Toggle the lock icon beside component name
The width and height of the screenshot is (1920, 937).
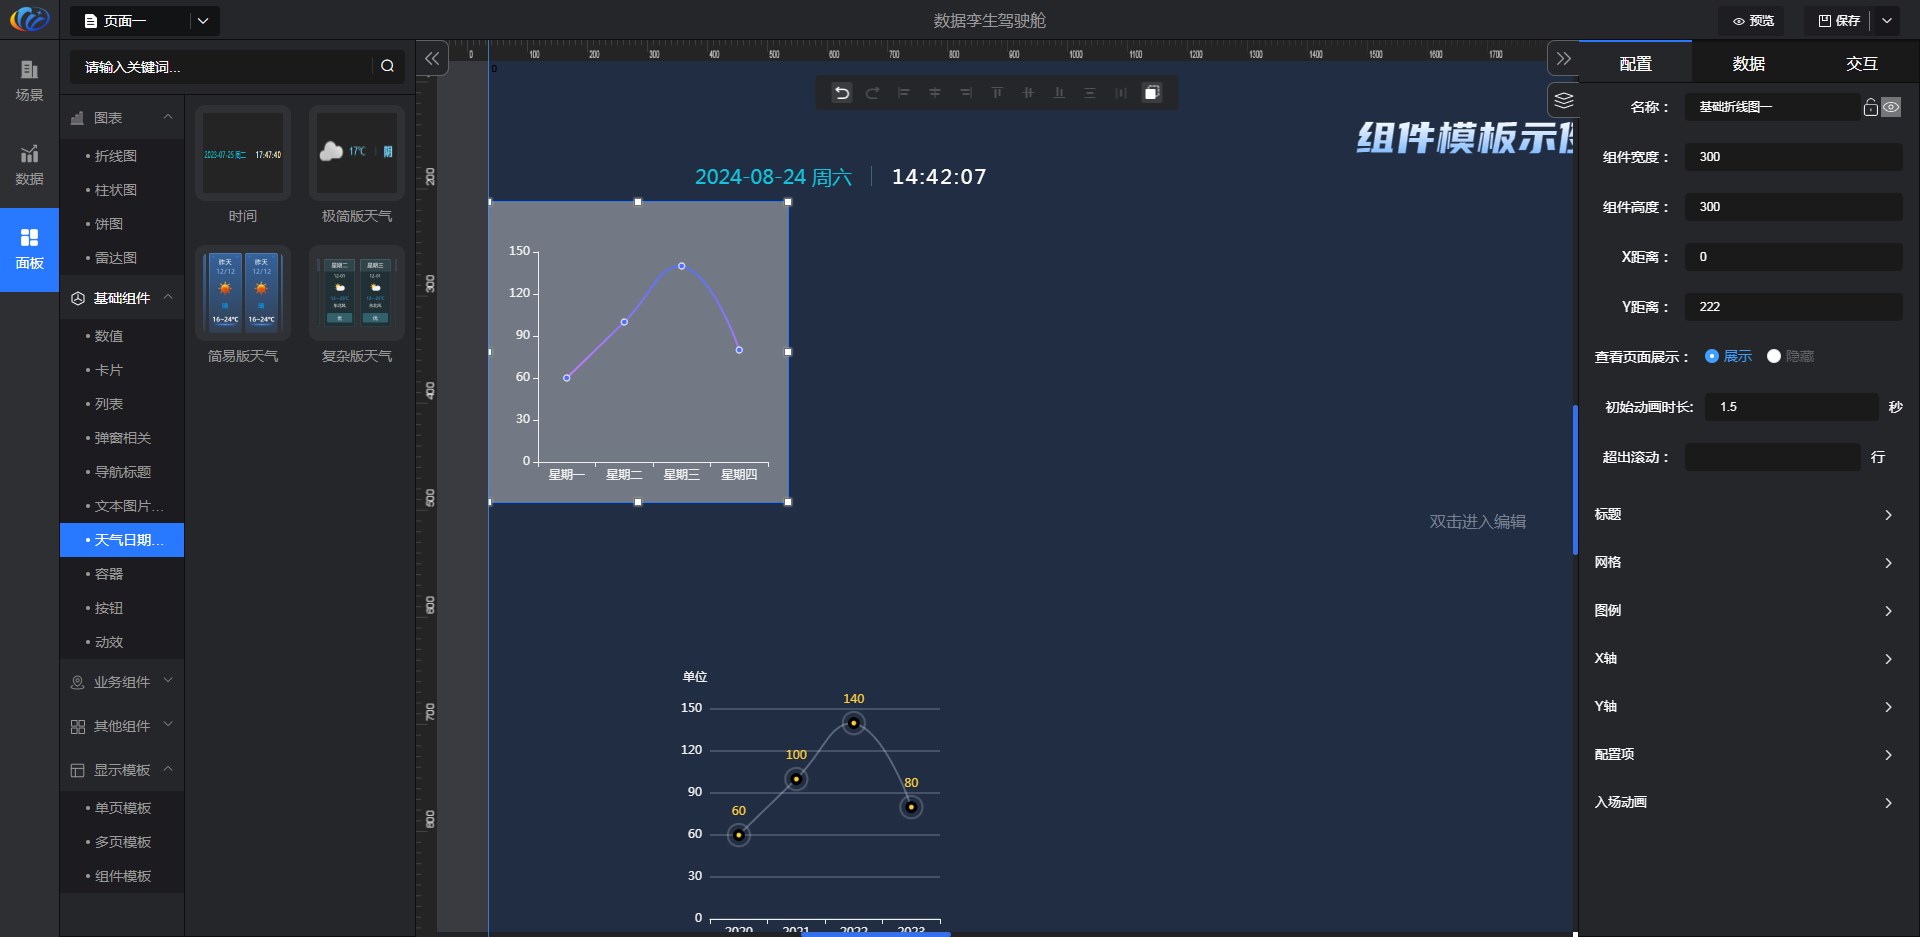pyautogui.click(x=1870, y=107)
